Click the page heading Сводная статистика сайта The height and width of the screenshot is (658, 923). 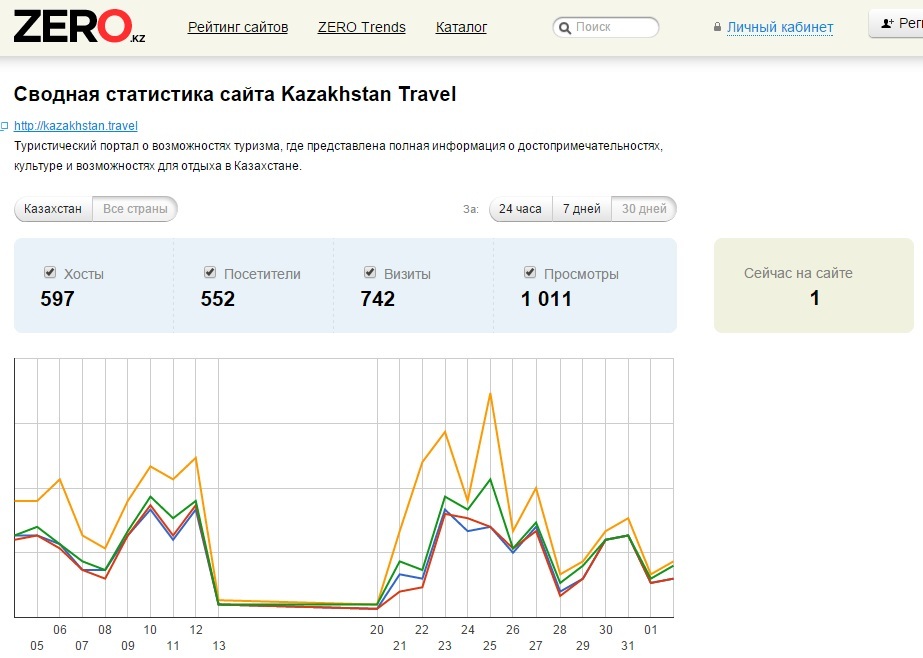click(235, 94)
